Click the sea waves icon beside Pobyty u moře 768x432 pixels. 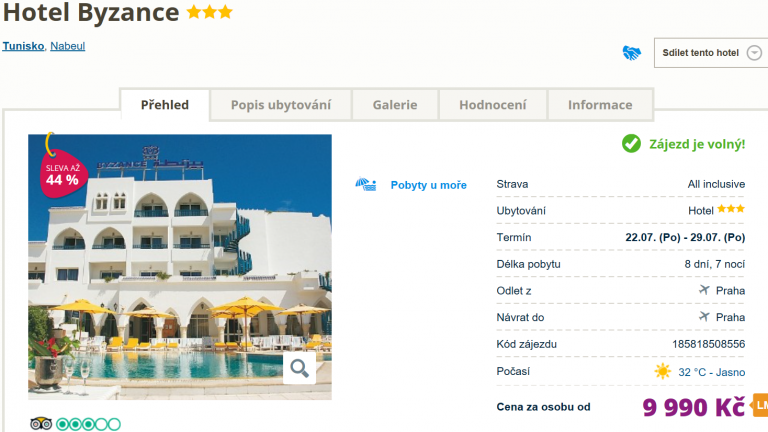click(x=366, y=185)
